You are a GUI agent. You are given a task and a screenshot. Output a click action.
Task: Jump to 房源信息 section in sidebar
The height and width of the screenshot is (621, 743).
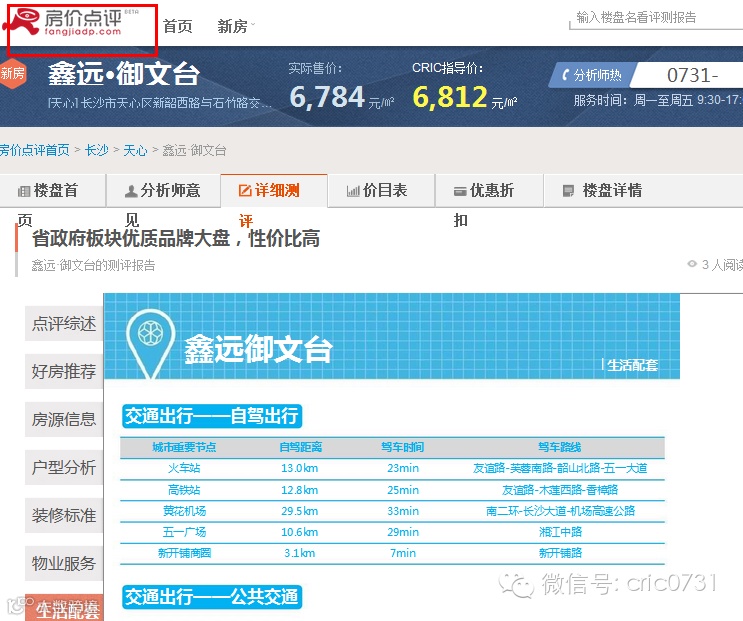(64, 419)
